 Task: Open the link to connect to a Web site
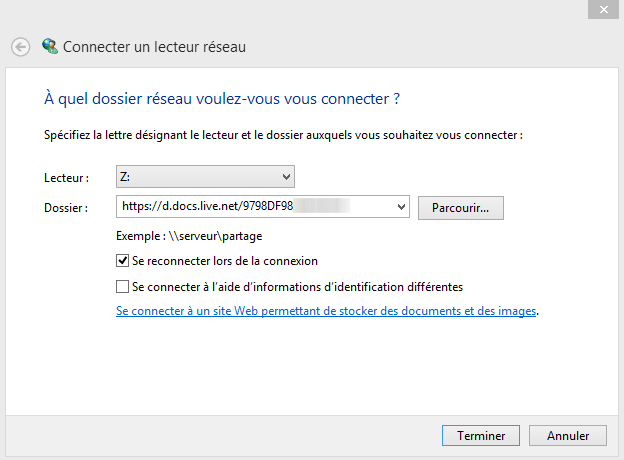(x=327, y=311)
